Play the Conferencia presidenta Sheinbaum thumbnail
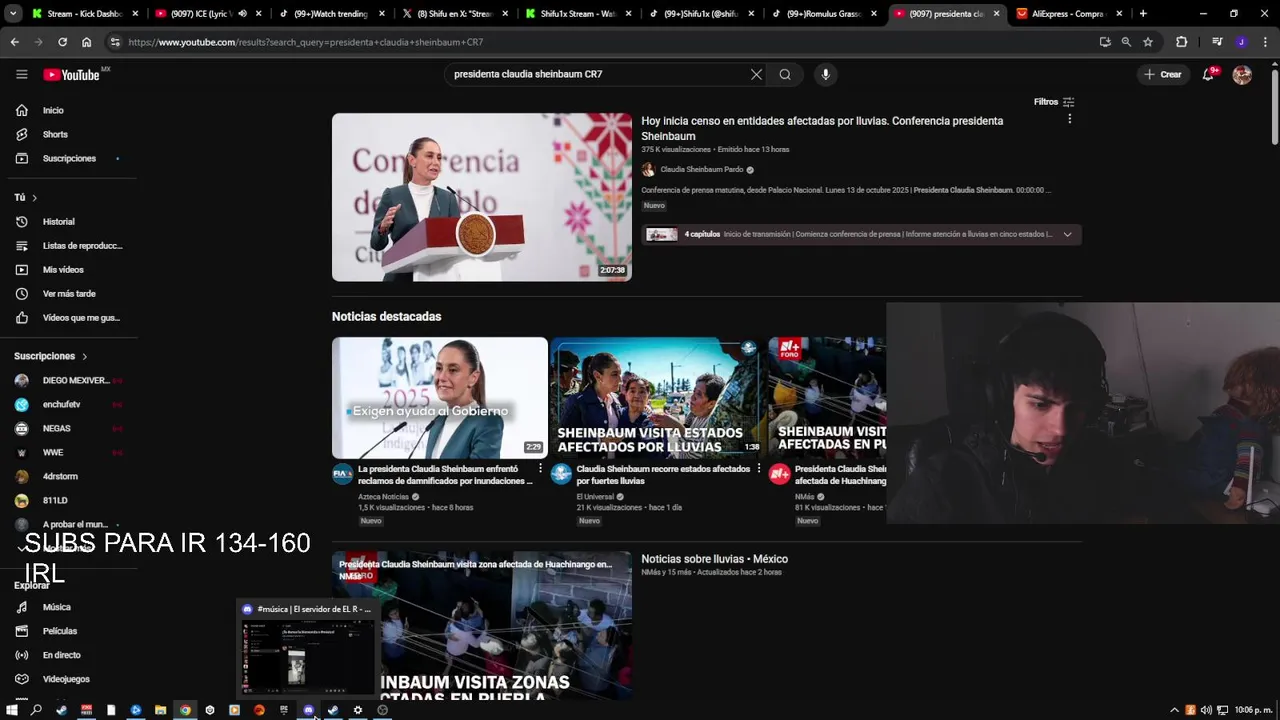1280x720 pixels. [481, 197]
